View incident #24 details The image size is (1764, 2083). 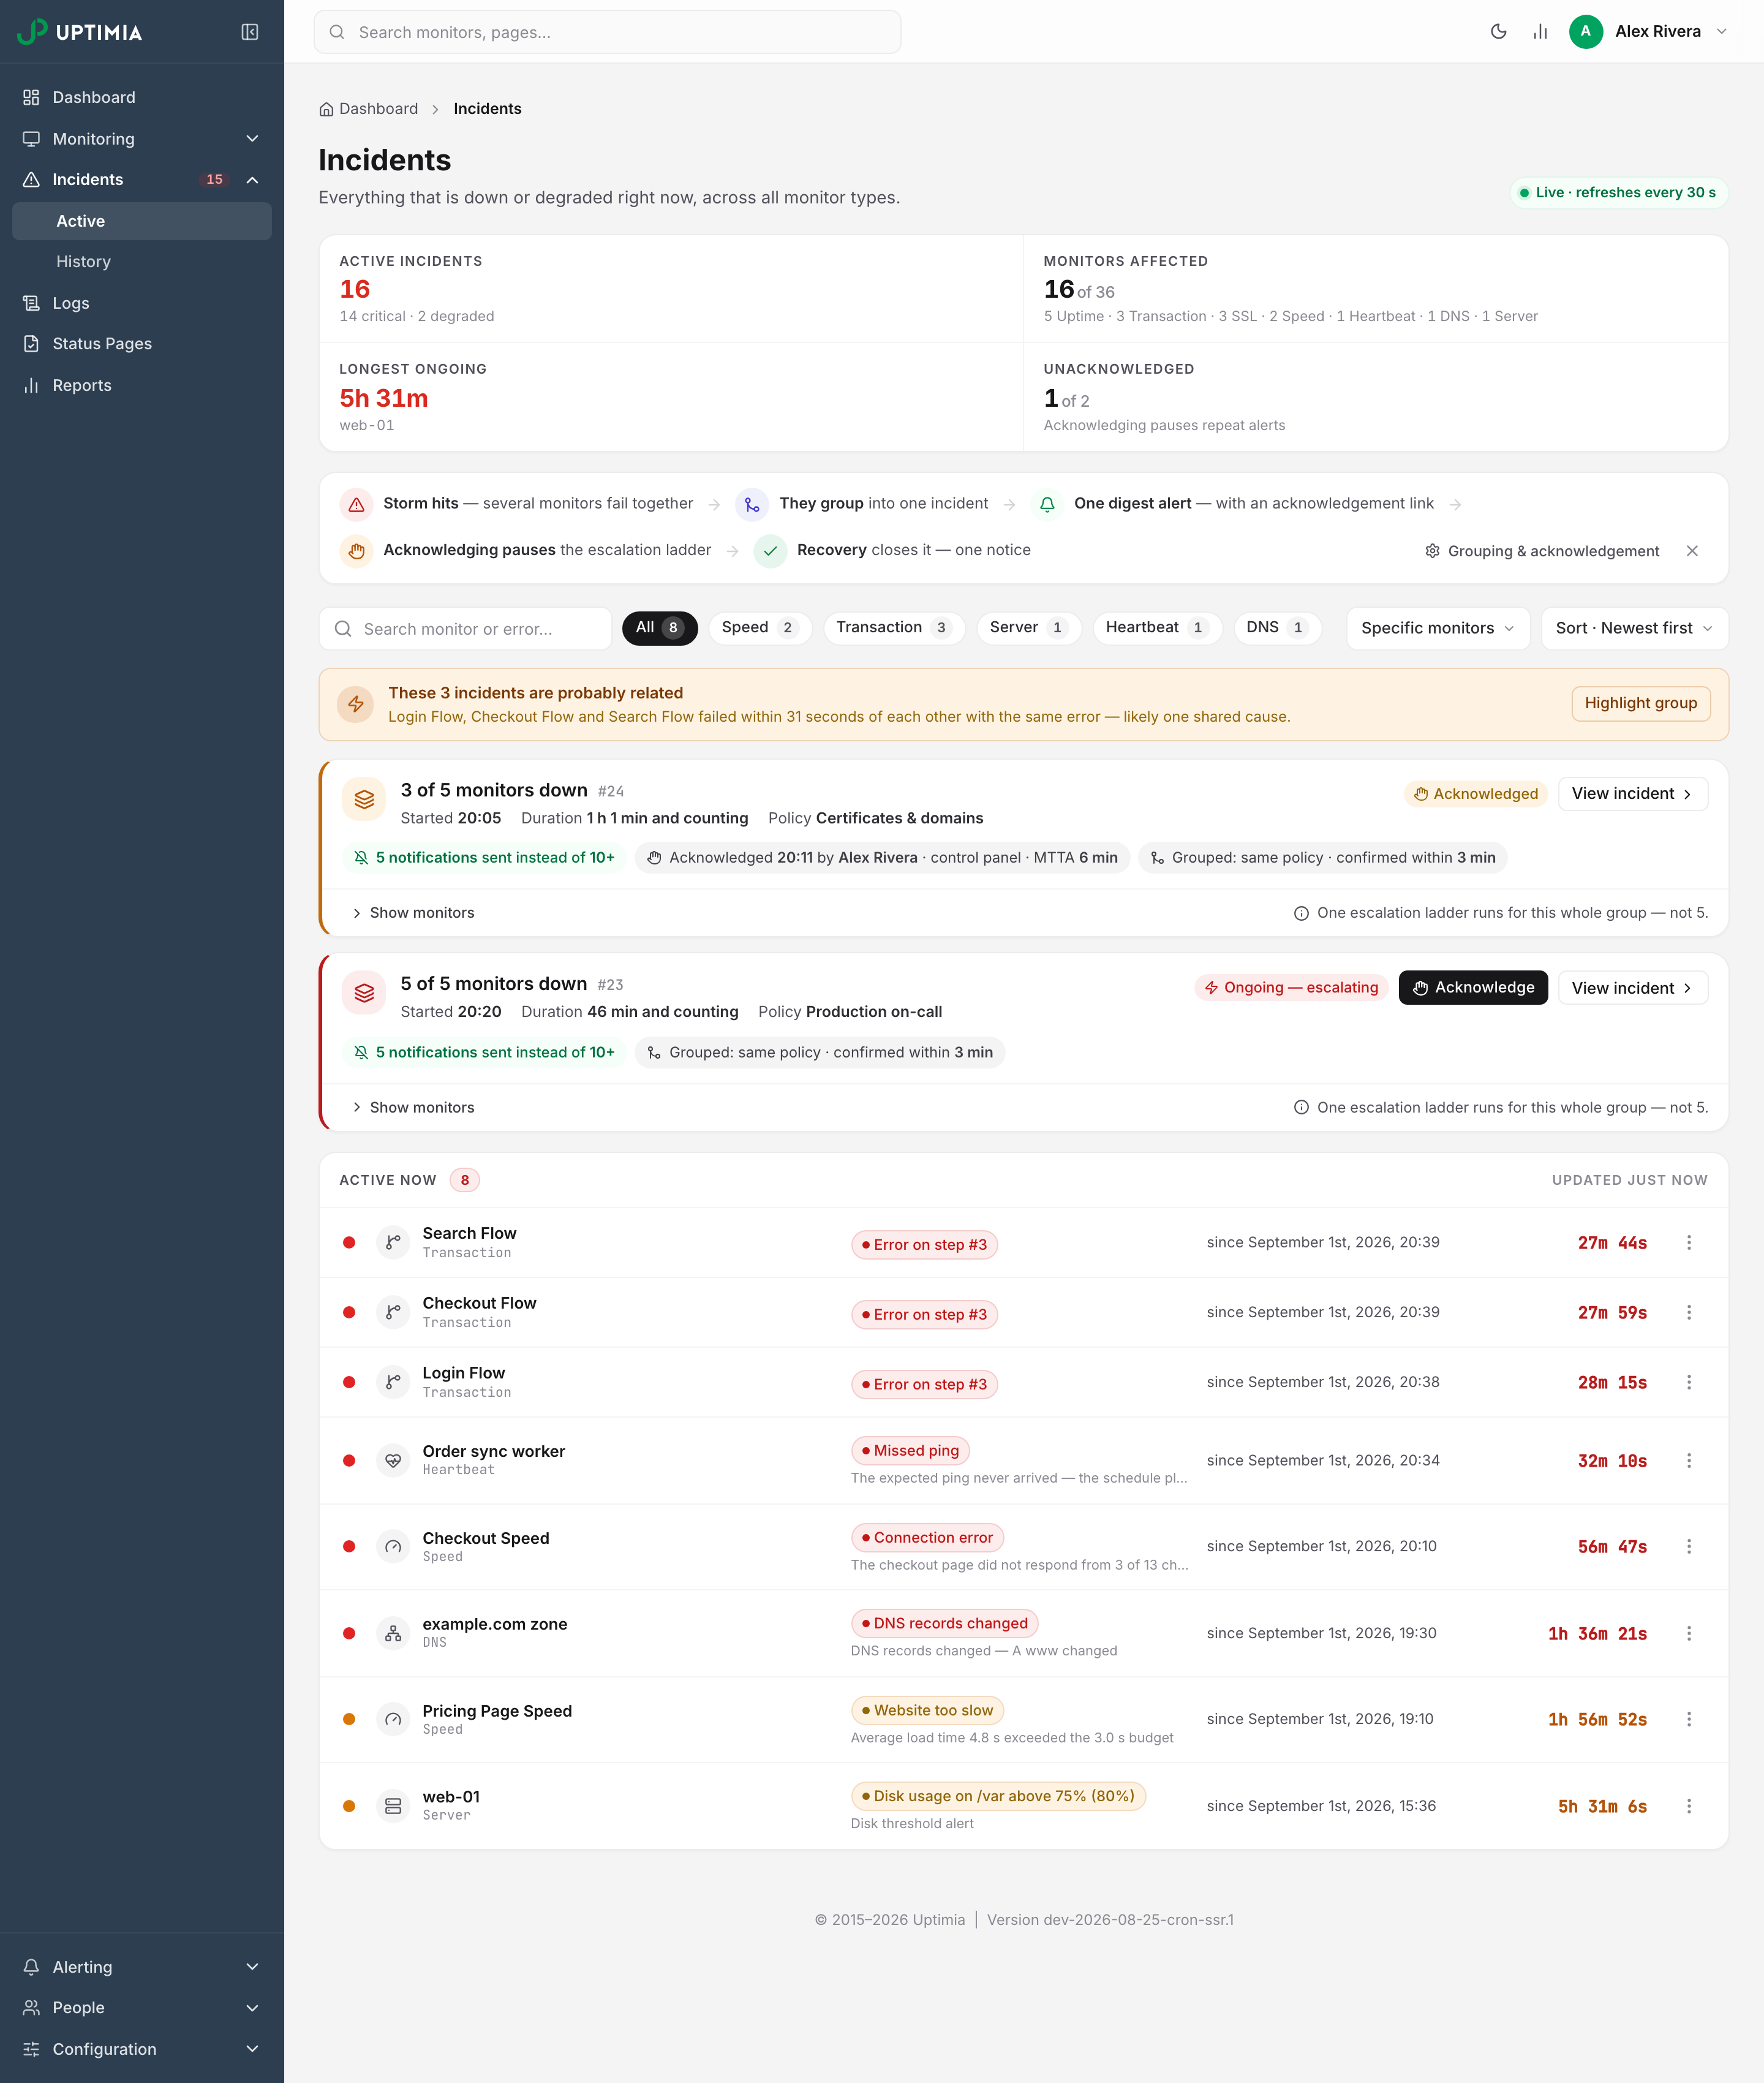click(x=1632, y=793)
